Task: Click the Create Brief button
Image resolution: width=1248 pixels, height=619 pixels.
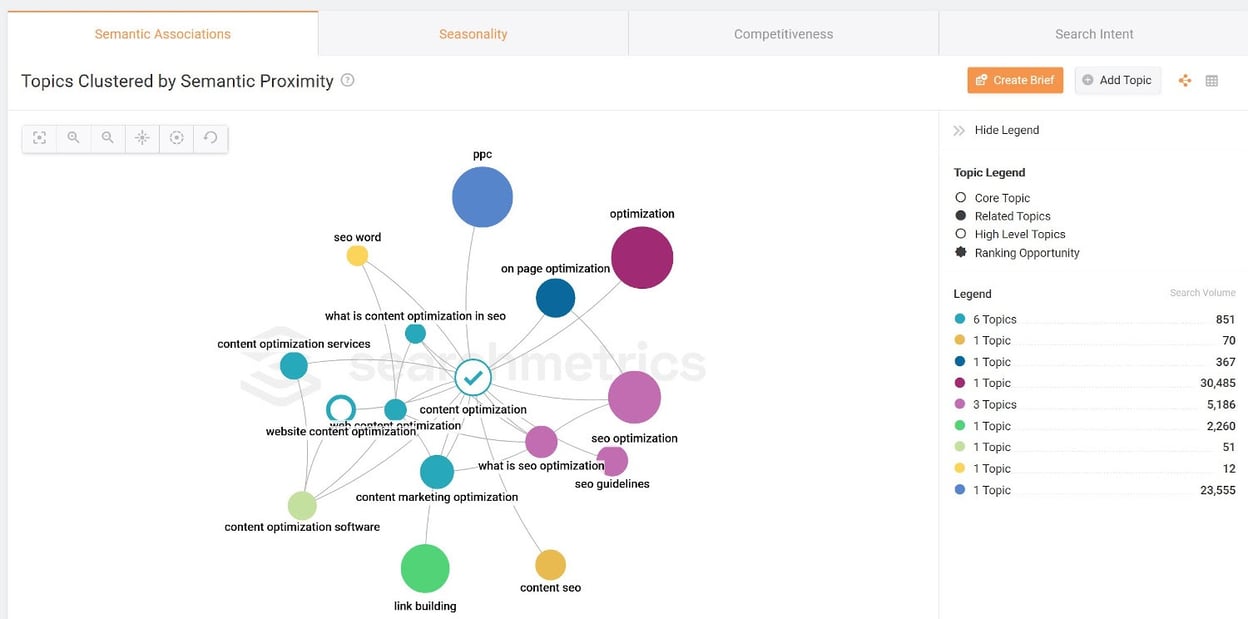Action: 1015,80
